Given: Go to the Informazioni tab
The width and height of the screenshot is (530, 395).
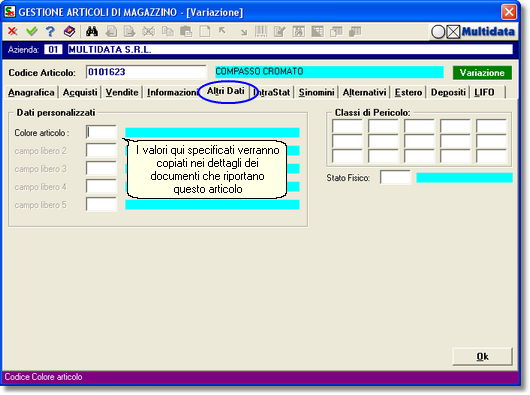Looking at the screenshot, I should 172,92.
